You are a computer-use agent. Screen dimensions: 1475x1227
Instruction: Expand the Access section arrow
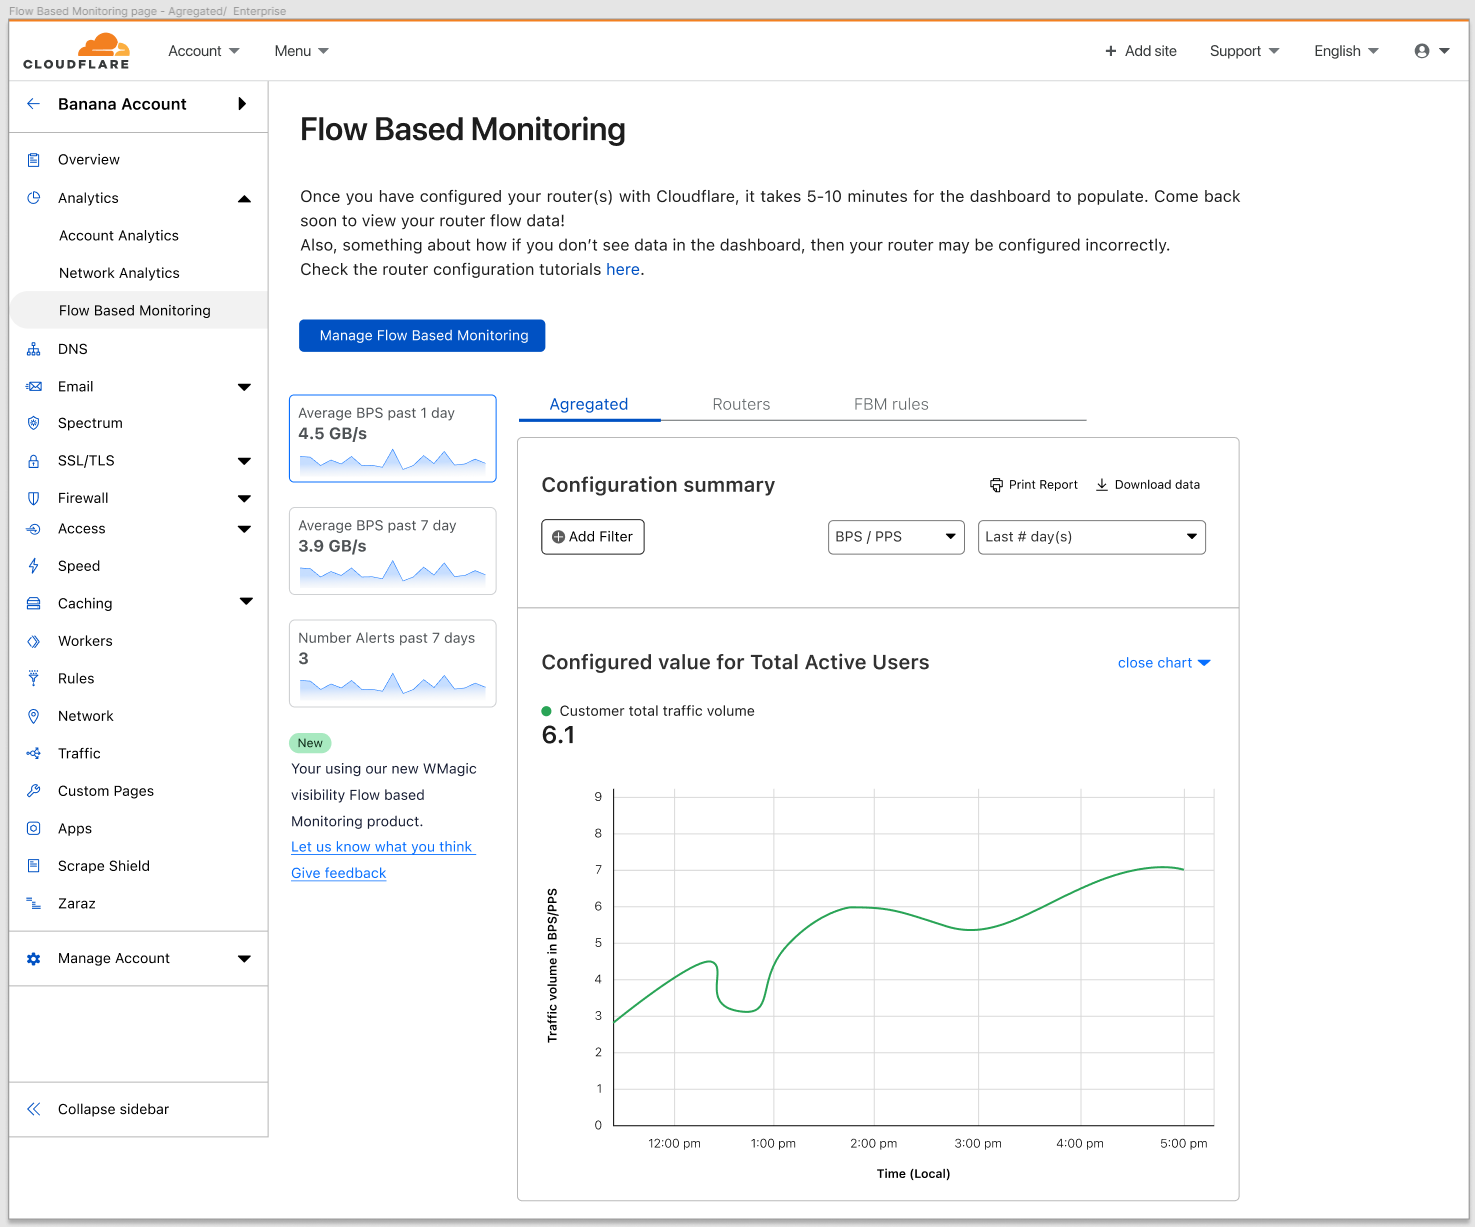244,529
